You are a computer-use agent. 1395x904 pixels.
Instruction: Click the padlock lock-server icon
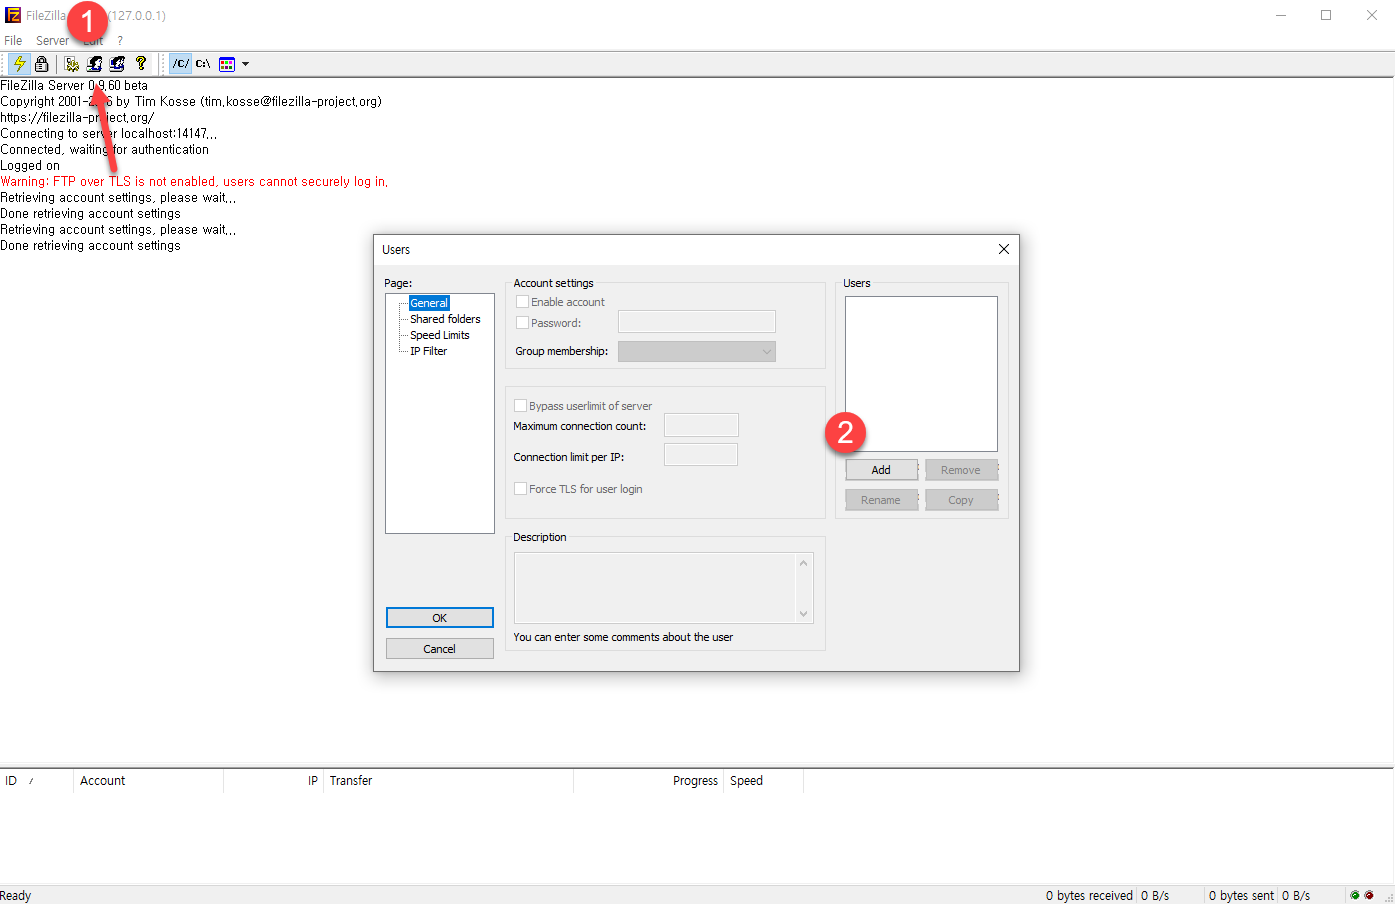pos(41,63)
